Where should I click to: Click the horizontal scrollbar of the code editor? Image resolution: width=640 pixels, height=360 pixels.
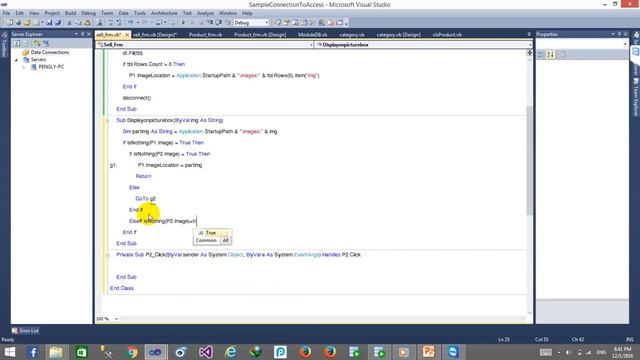click(x=322, y=319)
